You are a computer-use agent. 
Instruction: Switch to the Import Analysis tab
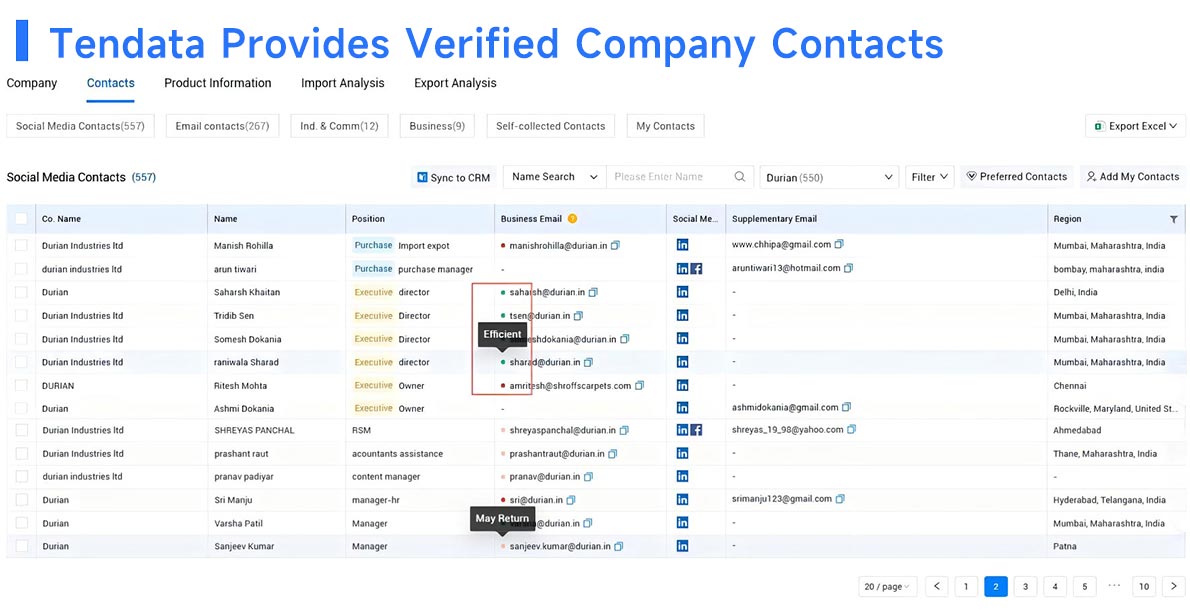click(x=342, y=83)
